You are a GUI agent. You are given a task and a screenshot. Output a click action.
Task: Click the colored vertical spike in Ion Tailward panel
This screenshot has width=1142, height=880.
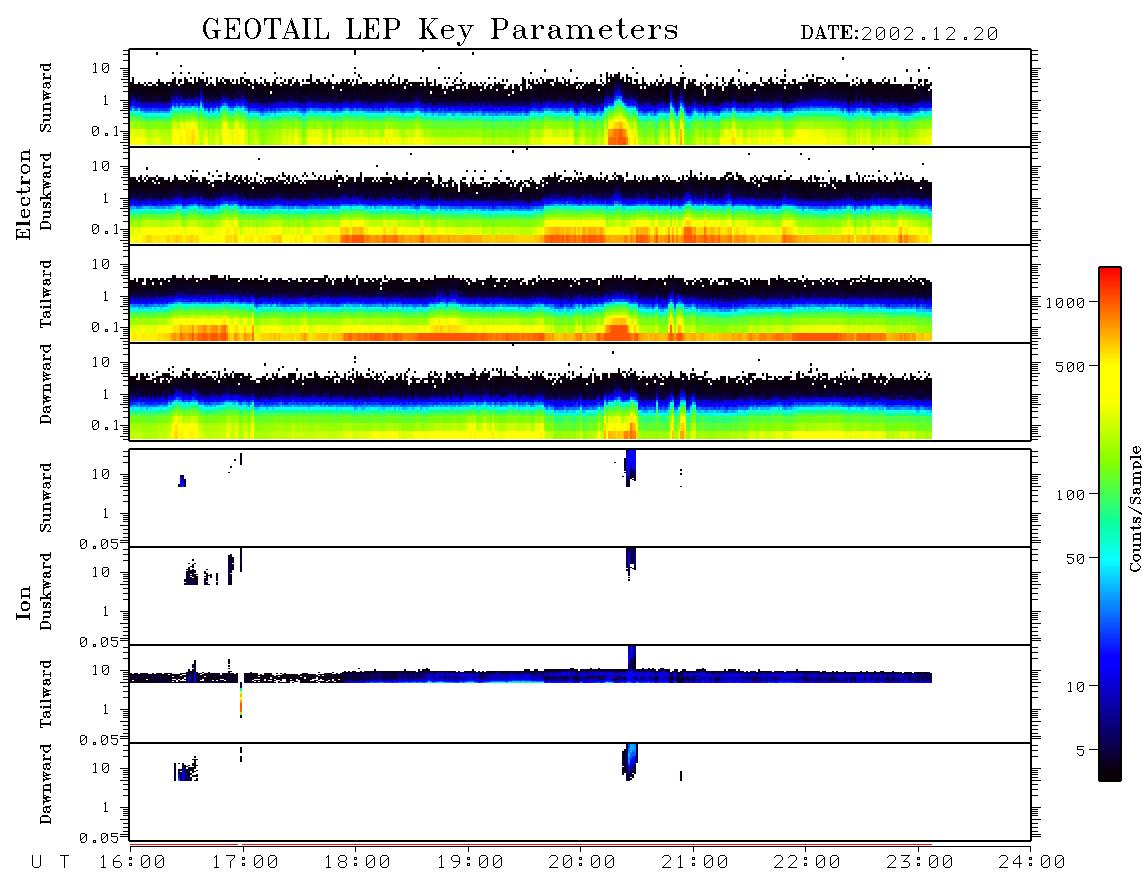point(240,701)
